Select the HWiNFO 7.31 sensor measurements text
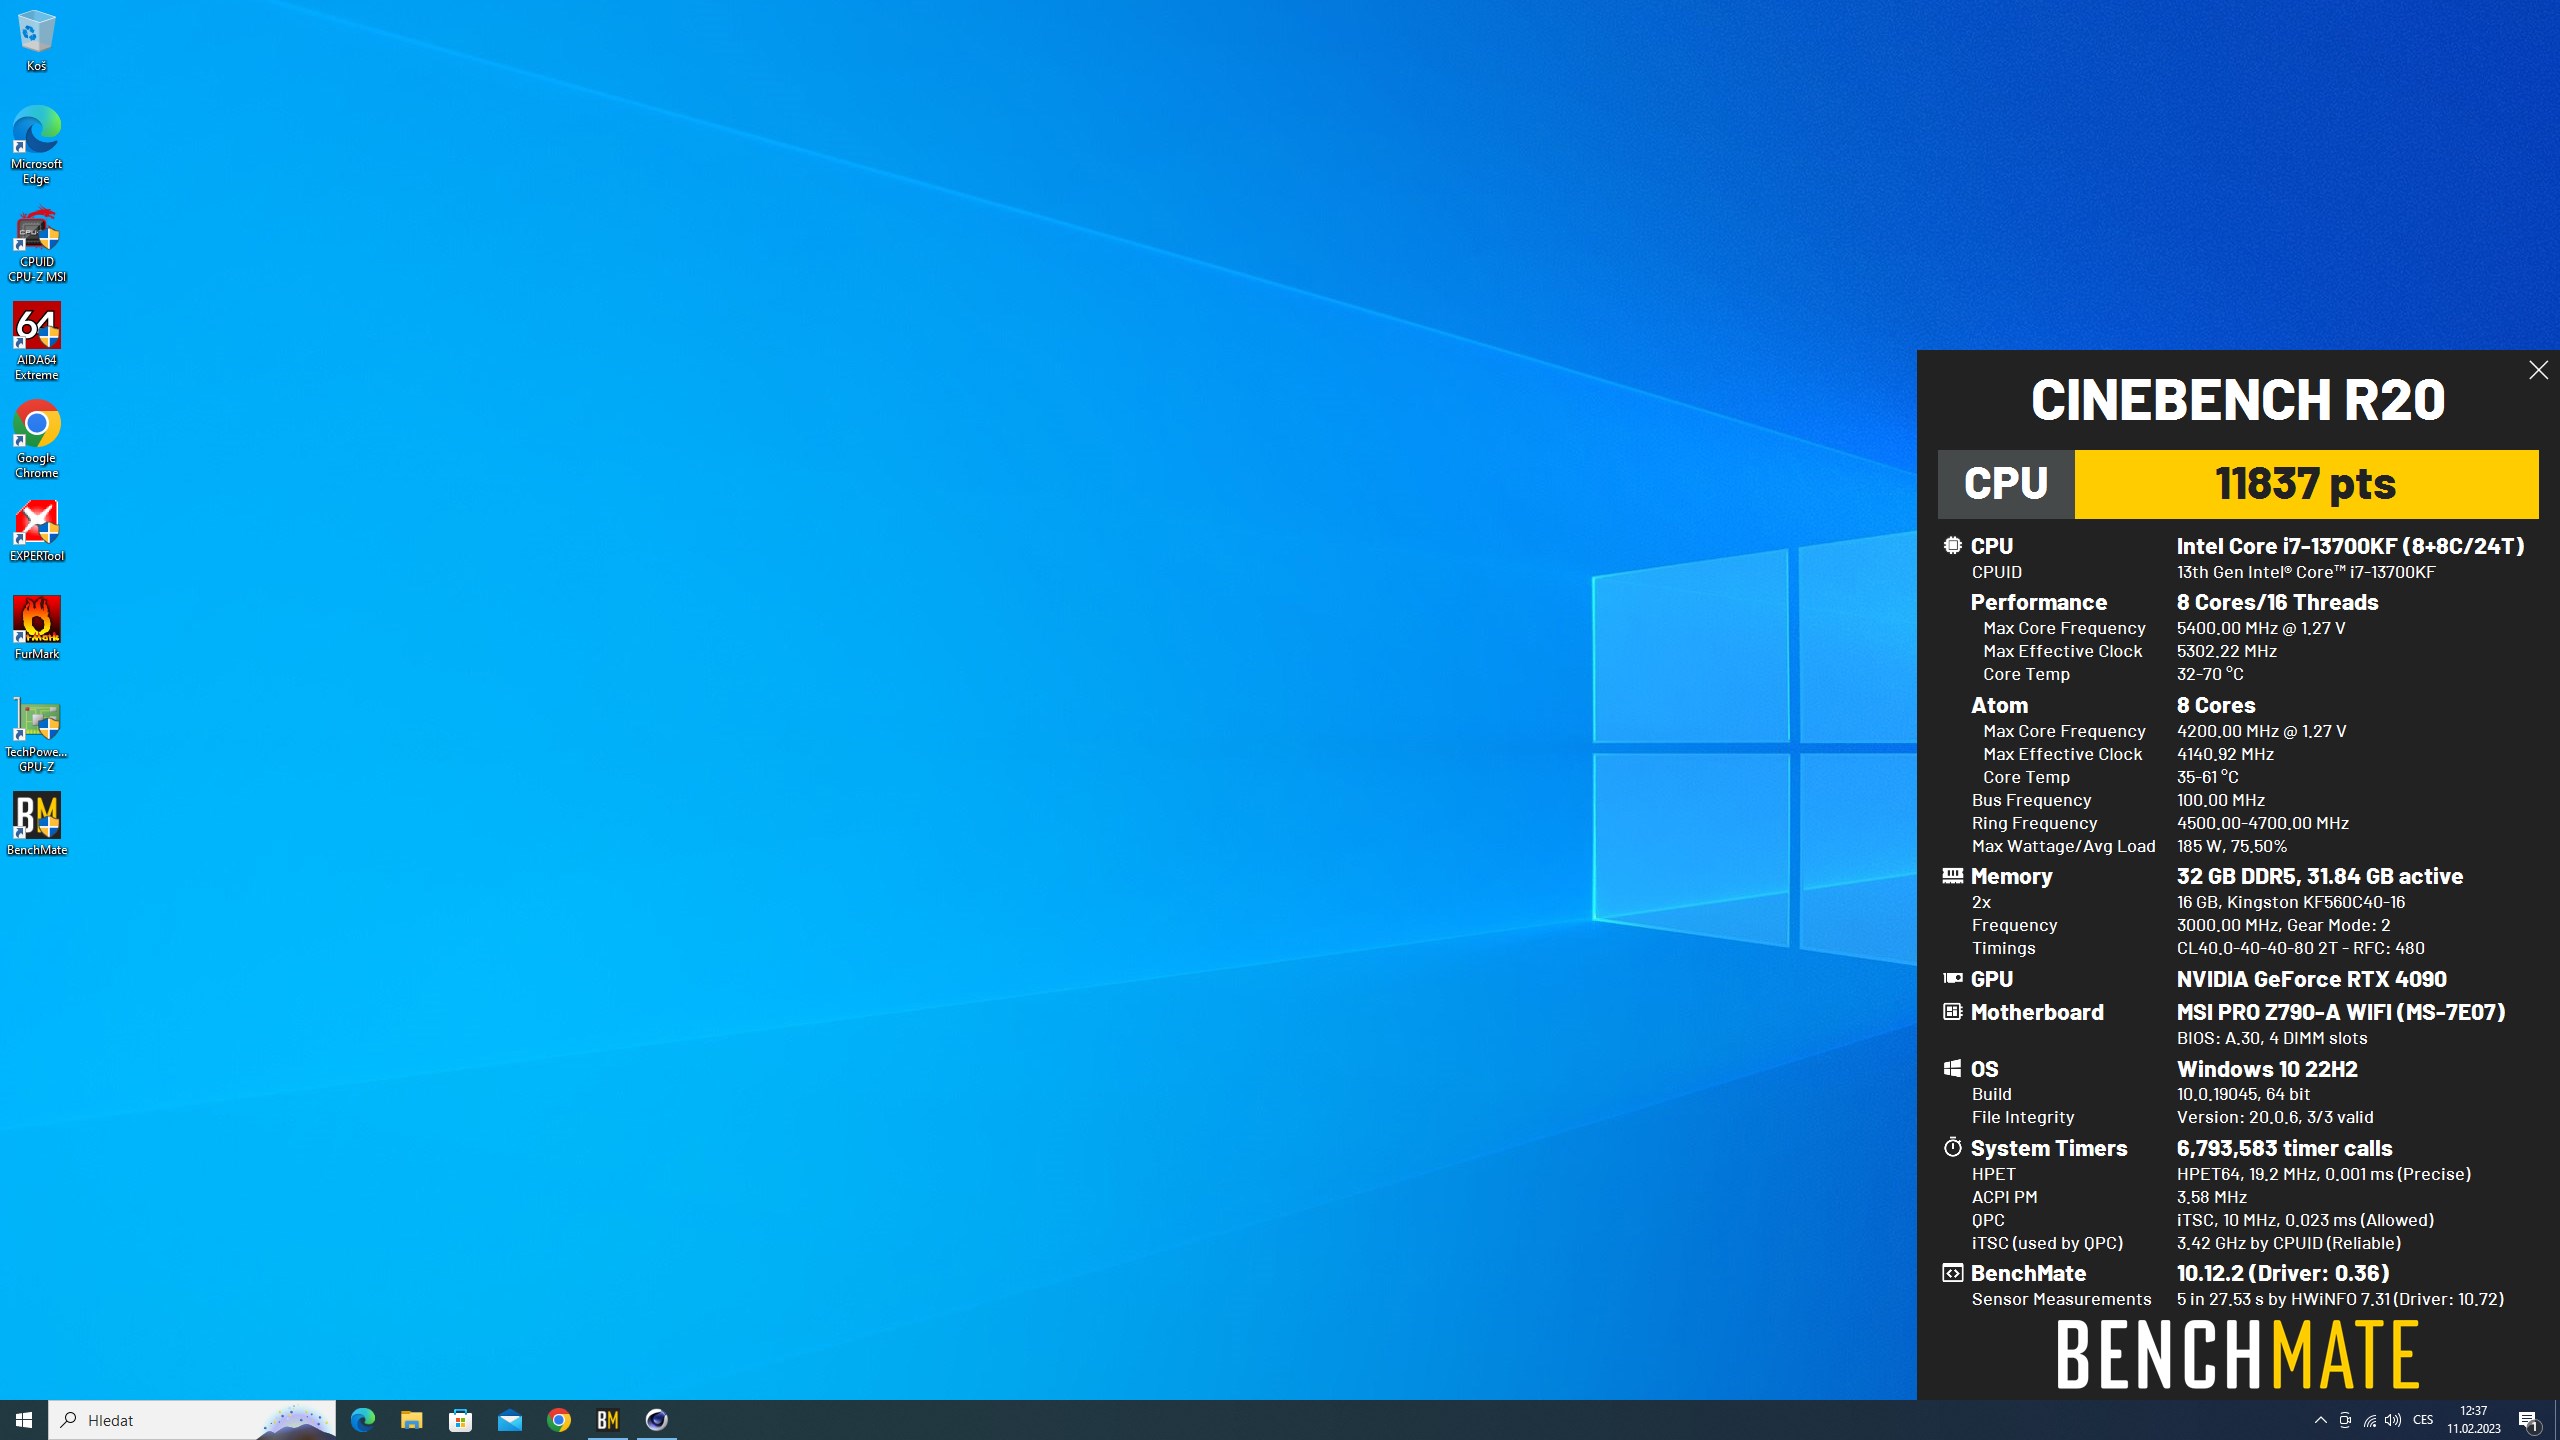Screen dimensions: 2560x1440 (x=2340, y=1299)
